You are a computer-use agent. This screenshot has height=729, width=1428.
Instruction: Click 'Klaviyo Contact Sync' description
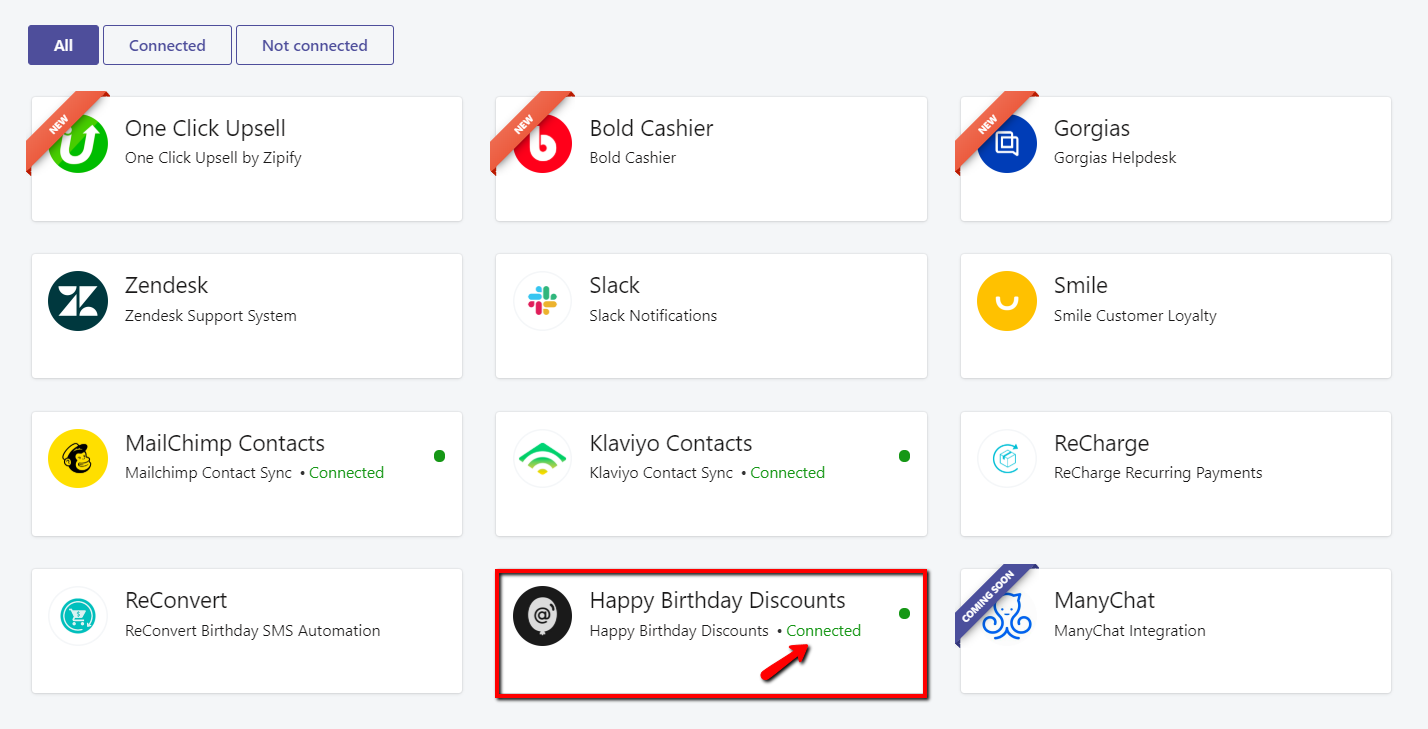(x=661, y=473)
